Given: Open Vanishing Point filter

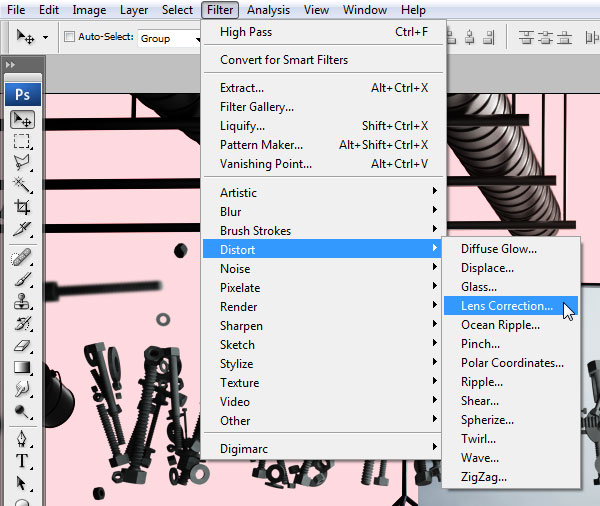Looking at the screenshot, I should pyautogui.click(x=324, y=164).
